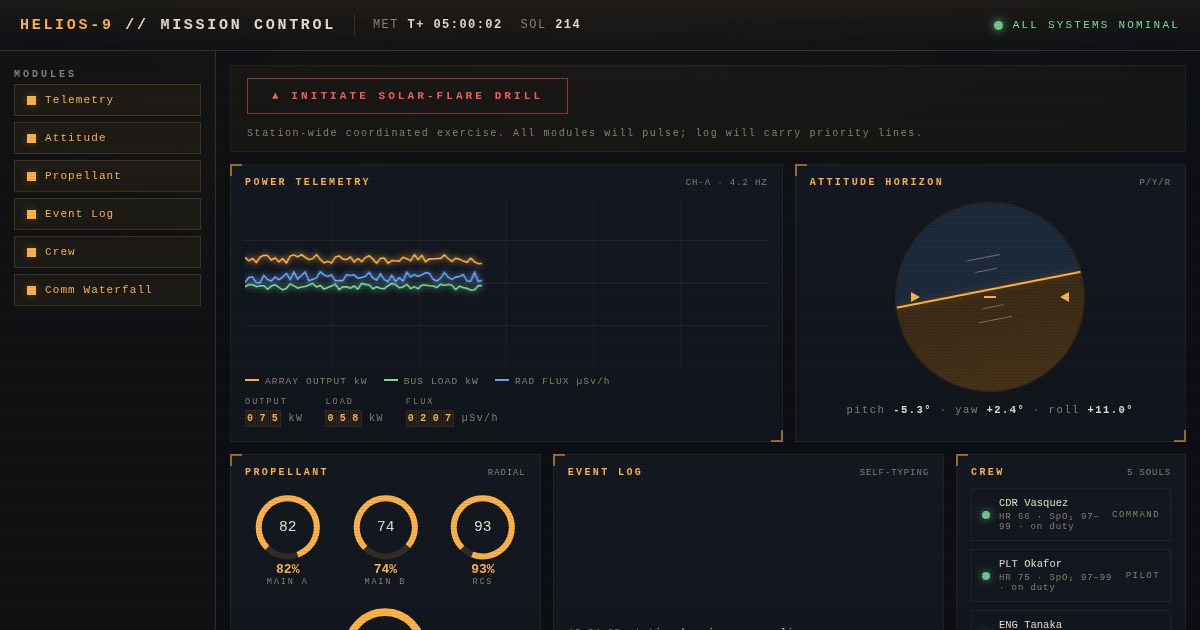Click the ATTITUDE HORIZON panel title
Image resolution: width=1200 pixels, height=630 pixels.
click(x=877, y=183)
